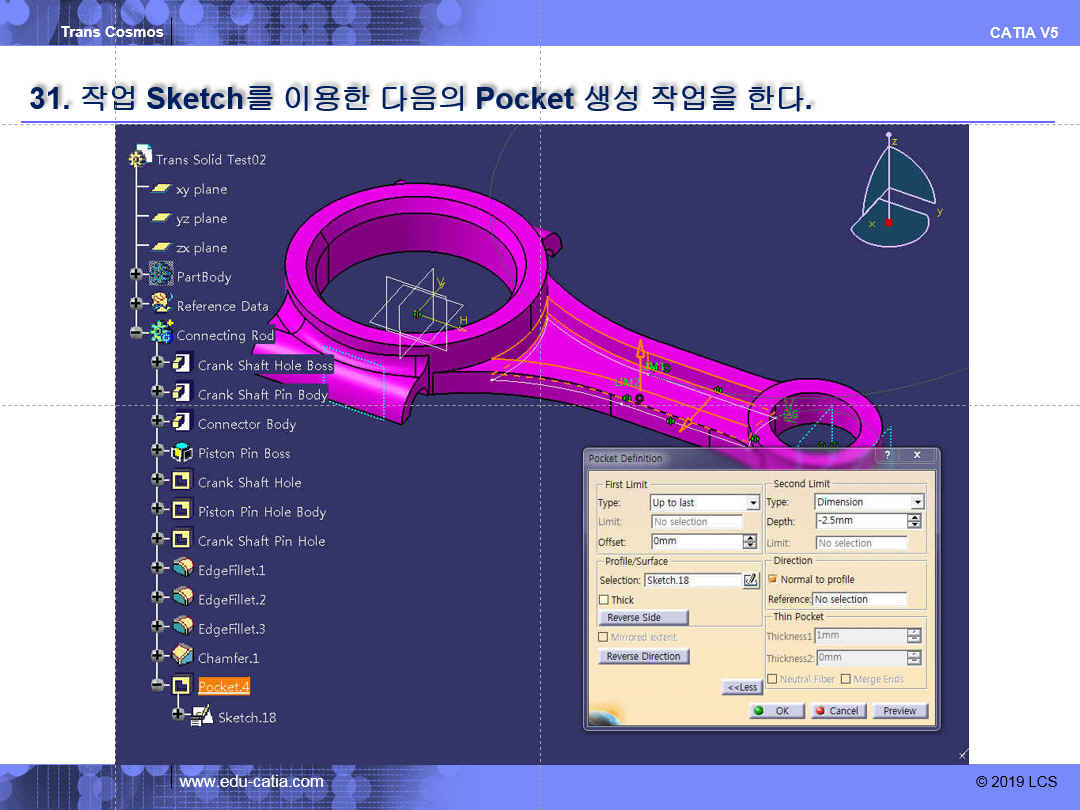Toggle the Normal to profile checkbox

coord(772,579)
